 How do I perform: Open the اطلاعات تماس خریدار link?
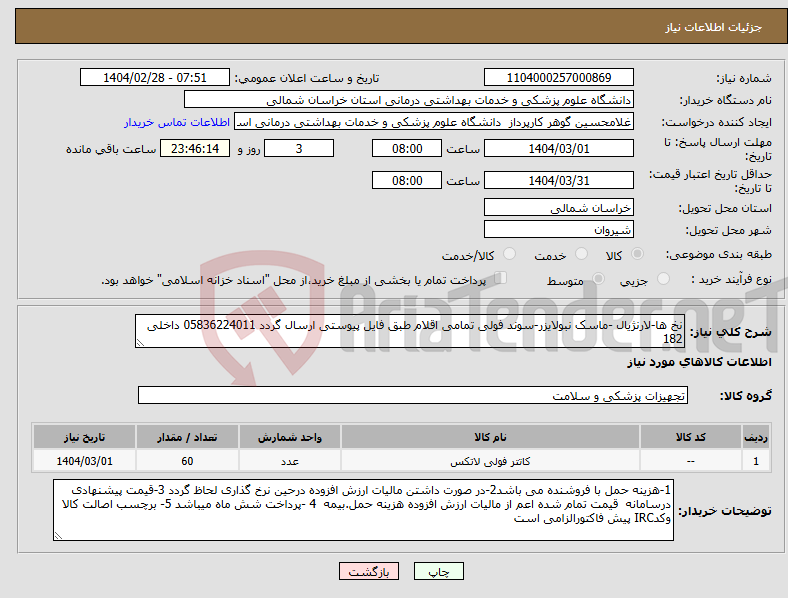click(177, 122)
